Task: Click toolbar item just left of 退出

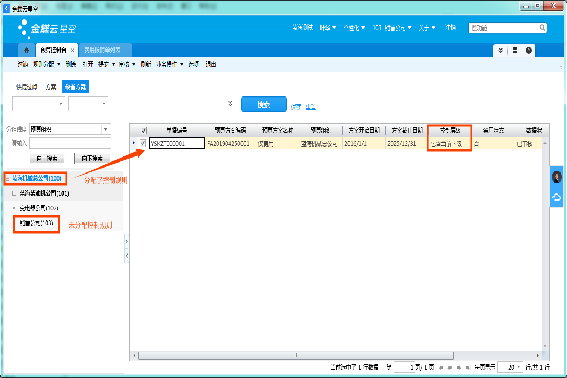Action: point(193,64)
